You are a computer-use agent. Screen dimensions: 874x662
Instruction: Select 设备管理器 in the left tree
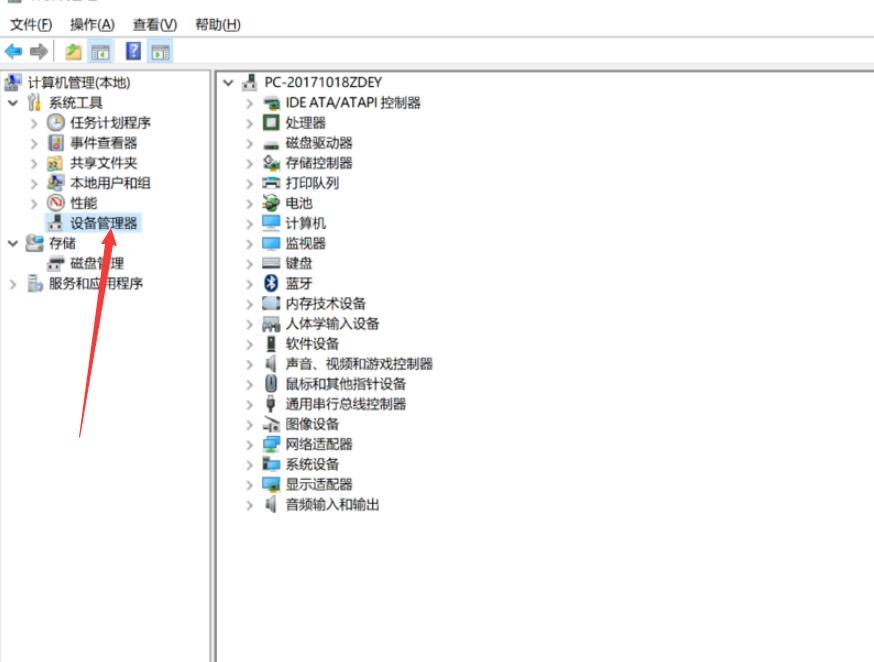click(104, 223)
